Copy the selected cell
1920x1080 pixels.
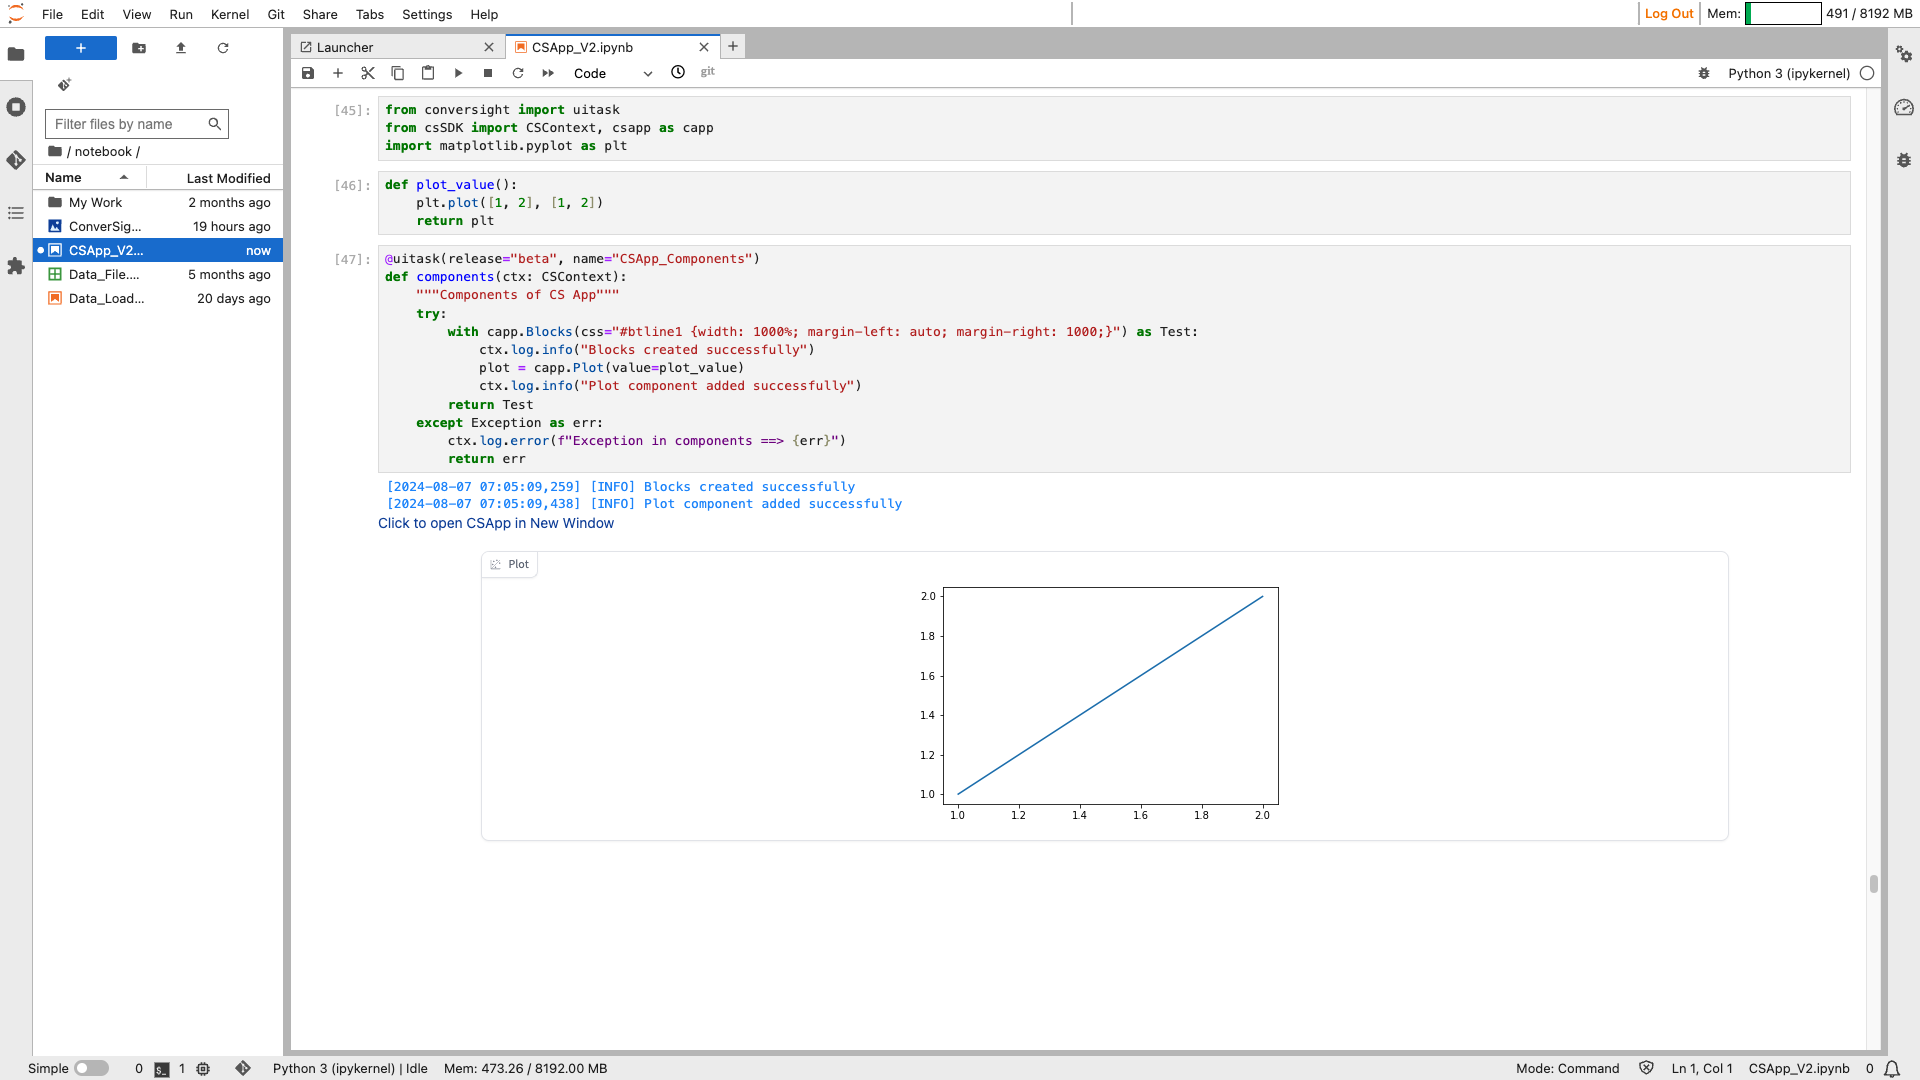398,73
